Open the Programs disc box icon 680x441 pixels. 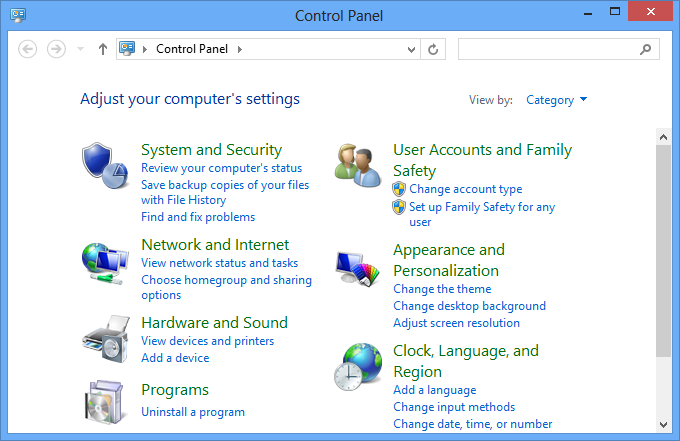pos(104,402)
